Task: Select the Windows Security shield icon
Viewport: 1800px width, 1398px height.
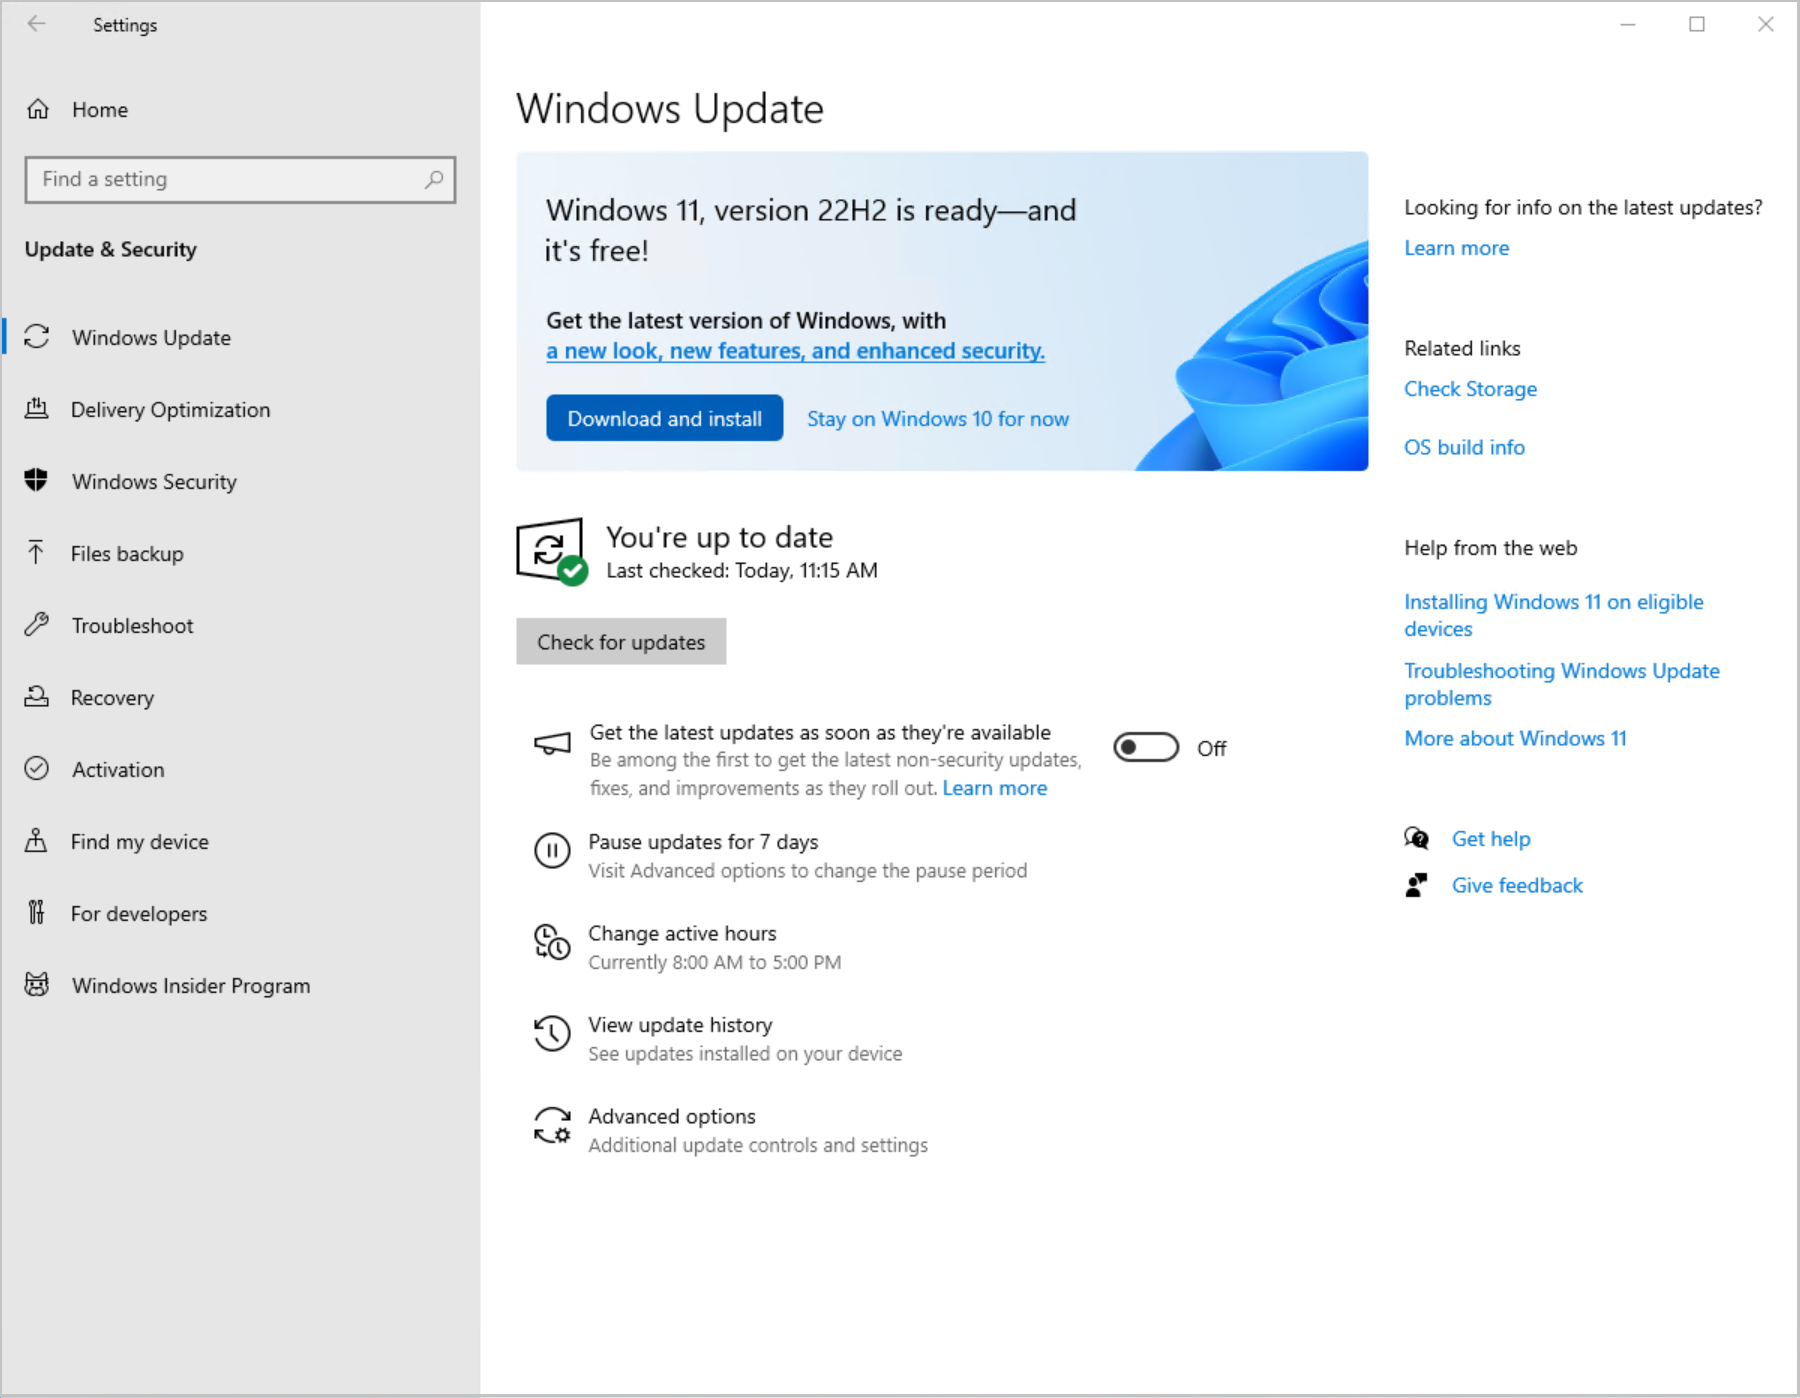Action: point(37,481)
